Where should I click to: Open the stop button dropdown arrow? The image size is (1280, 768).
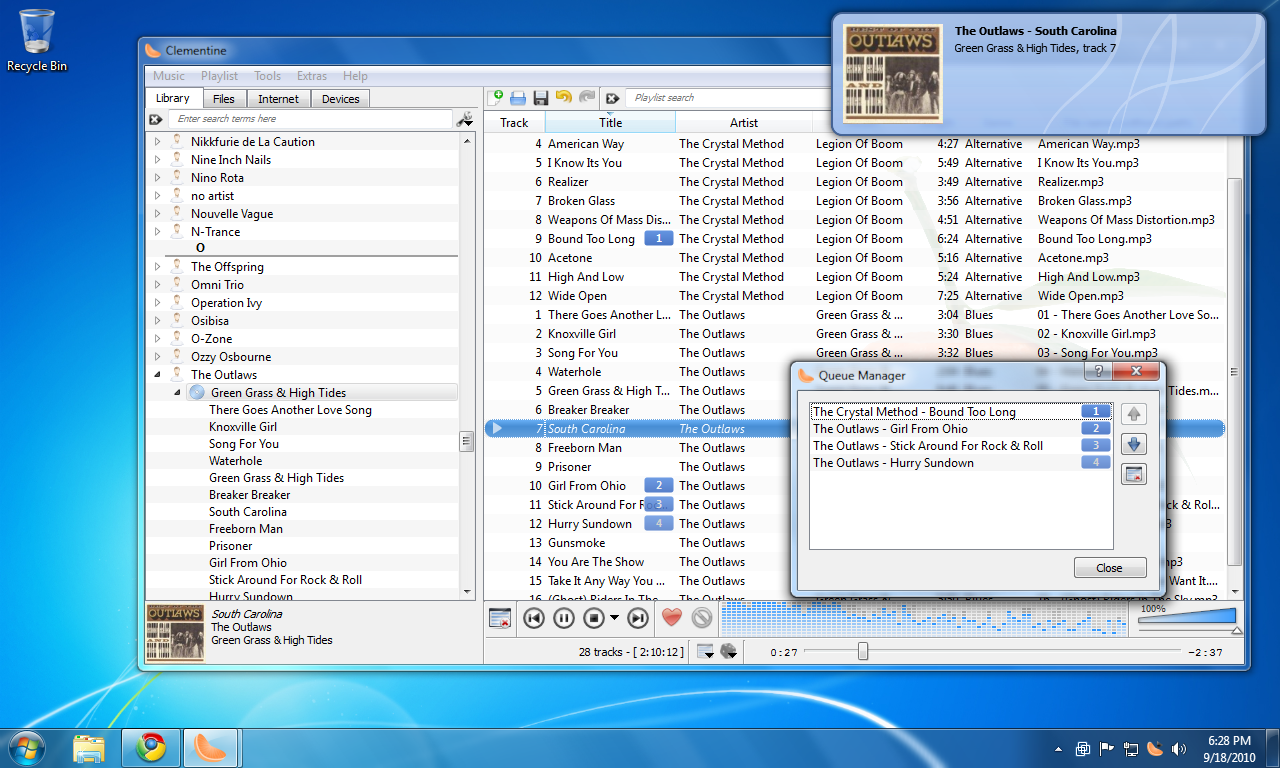pos(614,618)
